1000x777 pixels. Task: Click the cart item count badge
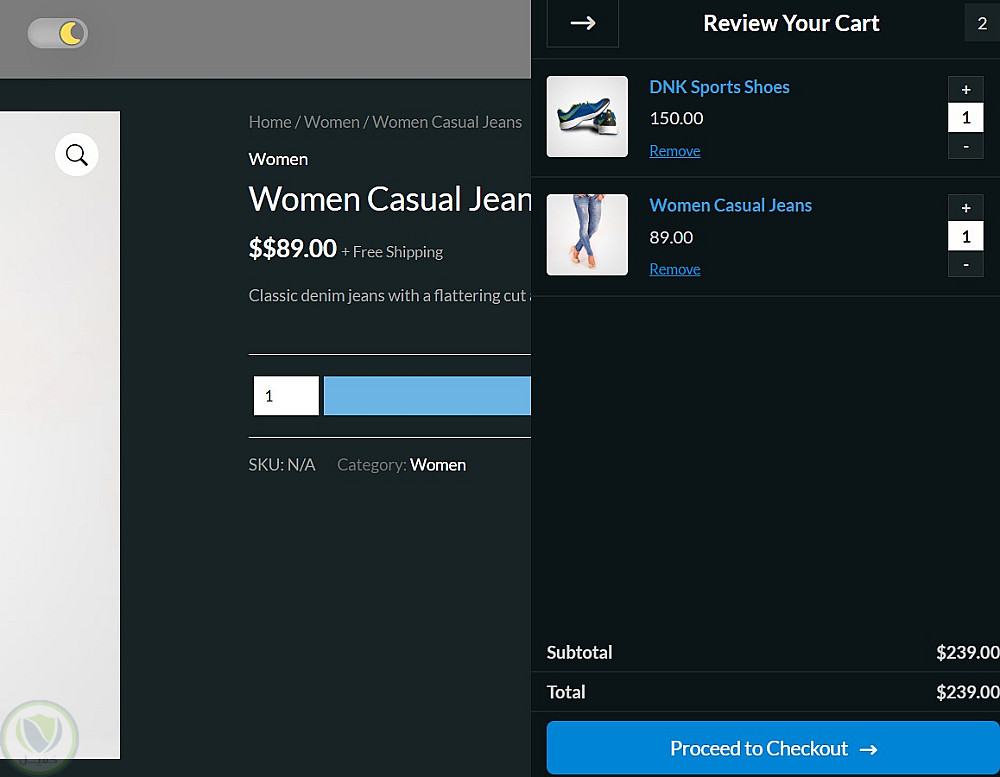click(981, 23)
